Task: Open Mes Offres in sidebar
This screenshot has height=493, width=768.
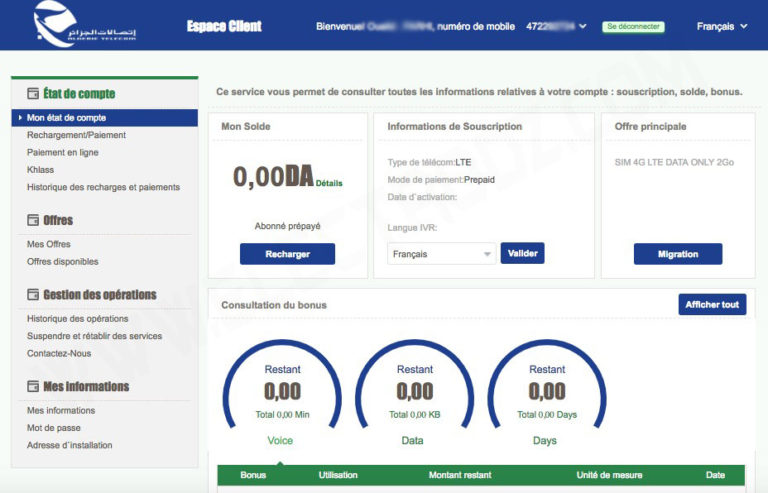Action: point(48,244)
